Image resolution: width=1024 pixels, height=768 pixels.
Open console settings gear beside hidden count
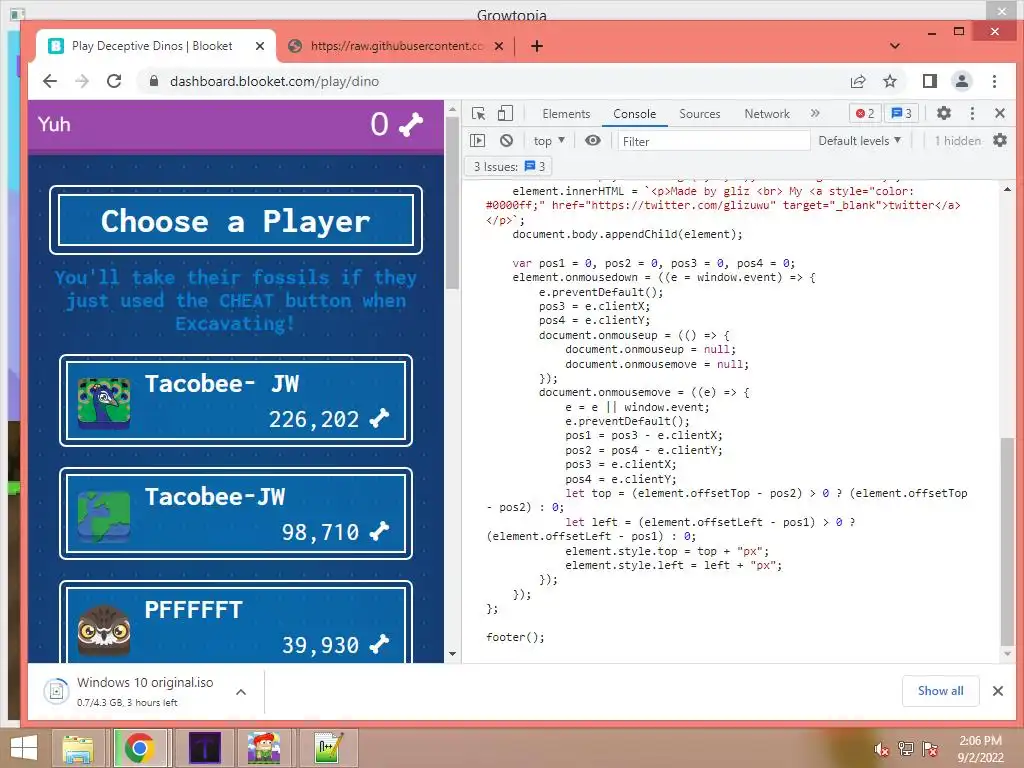point(1000,140)
